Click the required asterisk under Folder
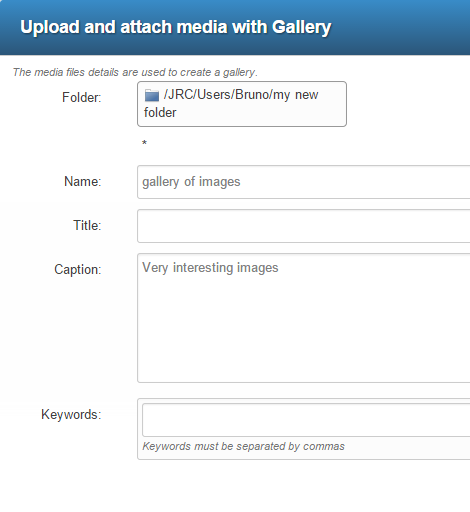 click(144, 143)
